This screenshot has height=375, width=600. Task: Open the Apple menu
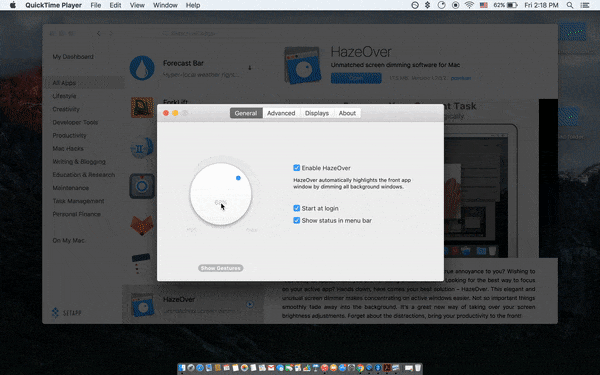pyautogui.click(x=13, y=5)
